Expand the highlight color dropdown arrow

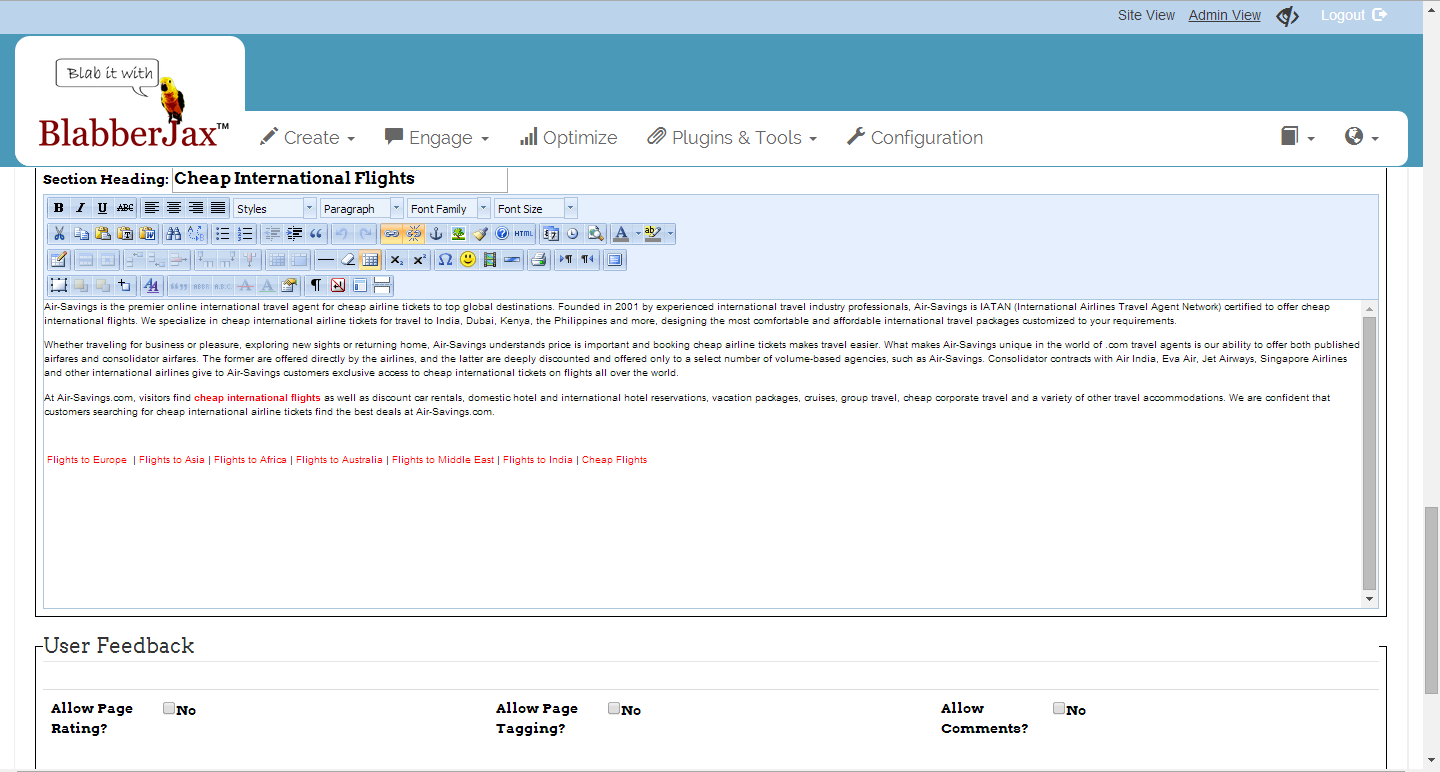[670, 234]
